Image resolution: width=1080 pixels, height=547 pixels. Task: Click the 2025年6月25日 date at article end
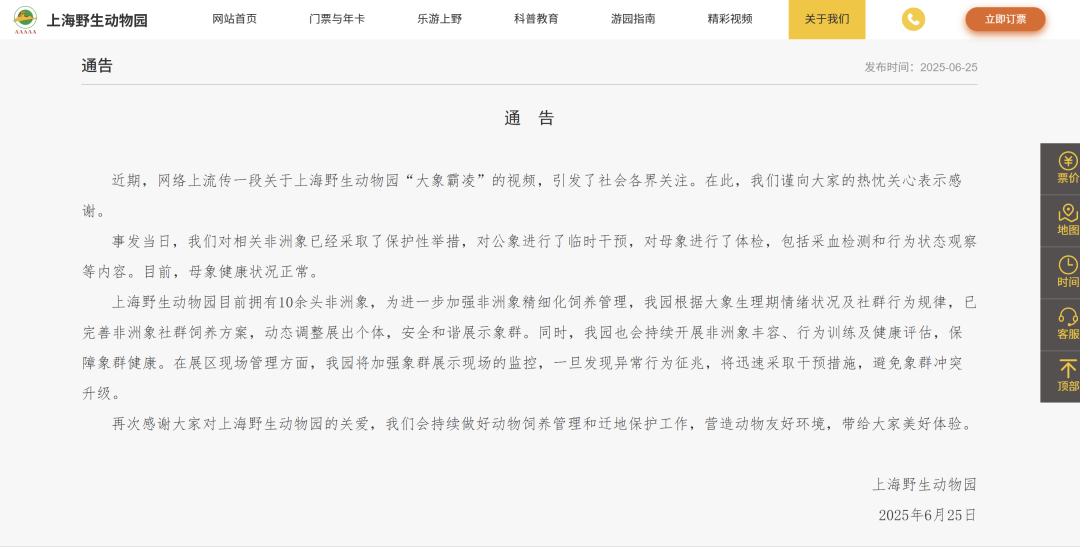pos(926,515)
